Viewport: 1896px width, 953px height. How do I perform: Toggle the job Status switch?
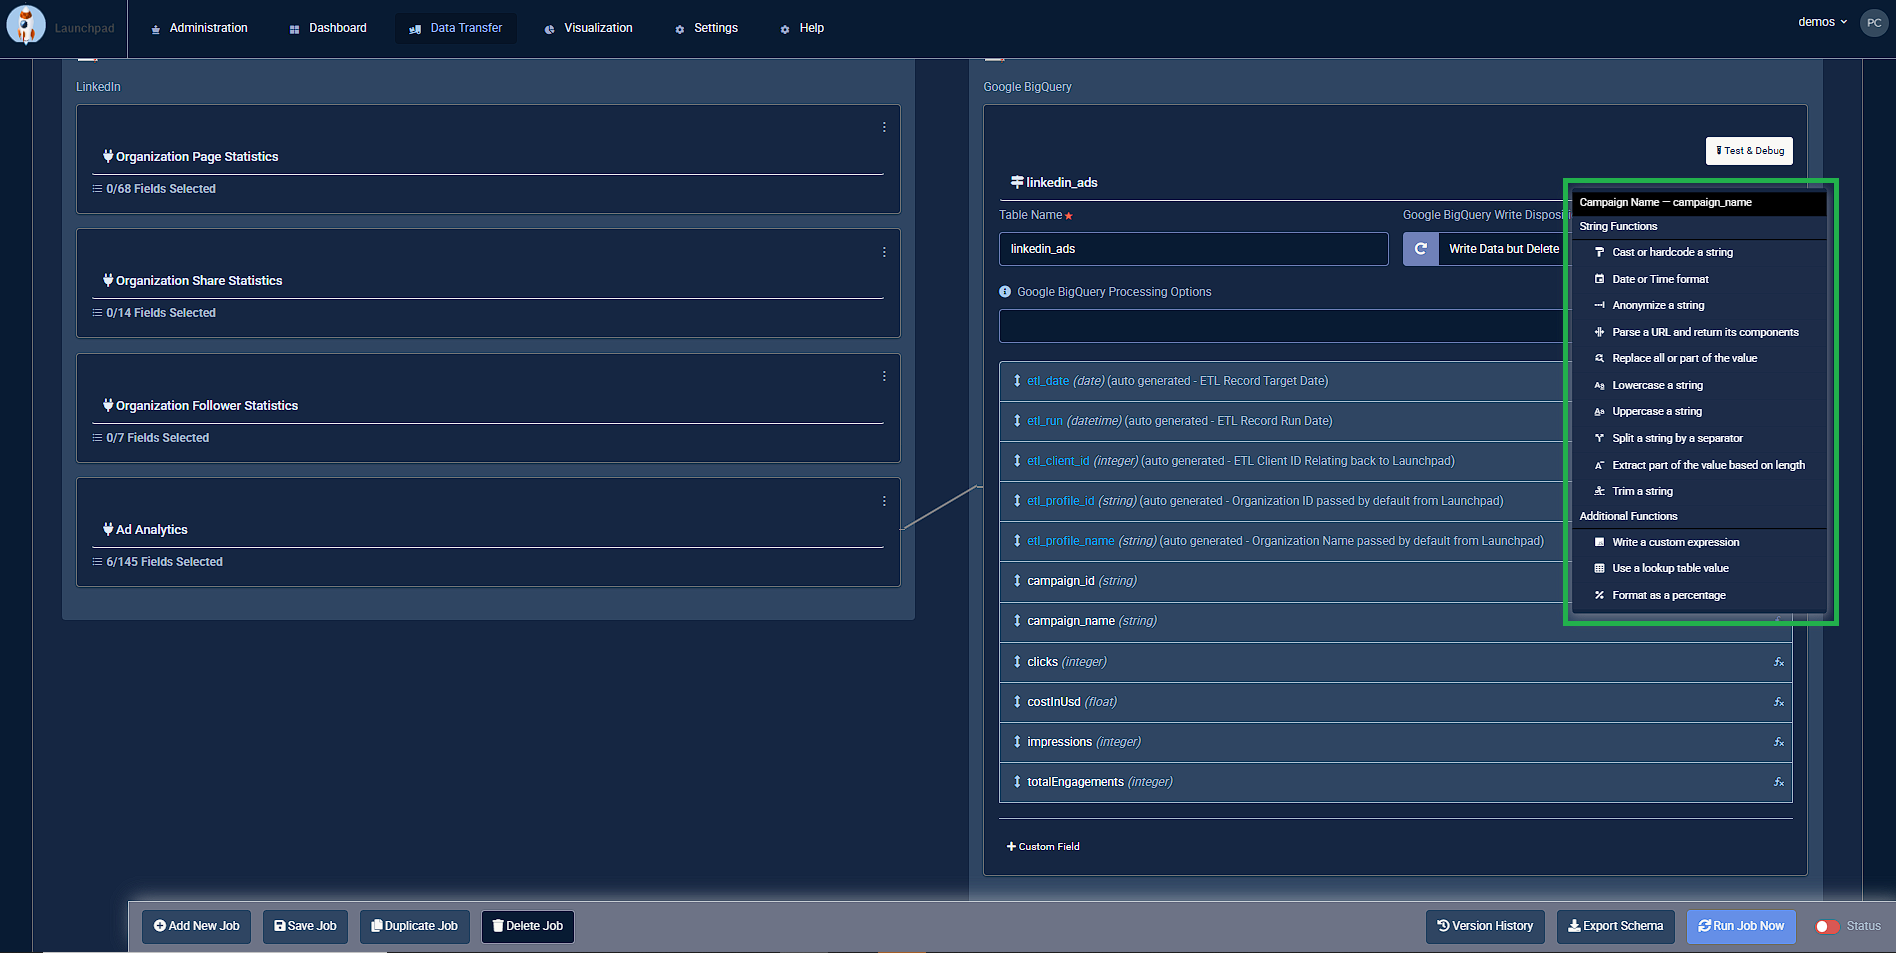[1827, 926]
